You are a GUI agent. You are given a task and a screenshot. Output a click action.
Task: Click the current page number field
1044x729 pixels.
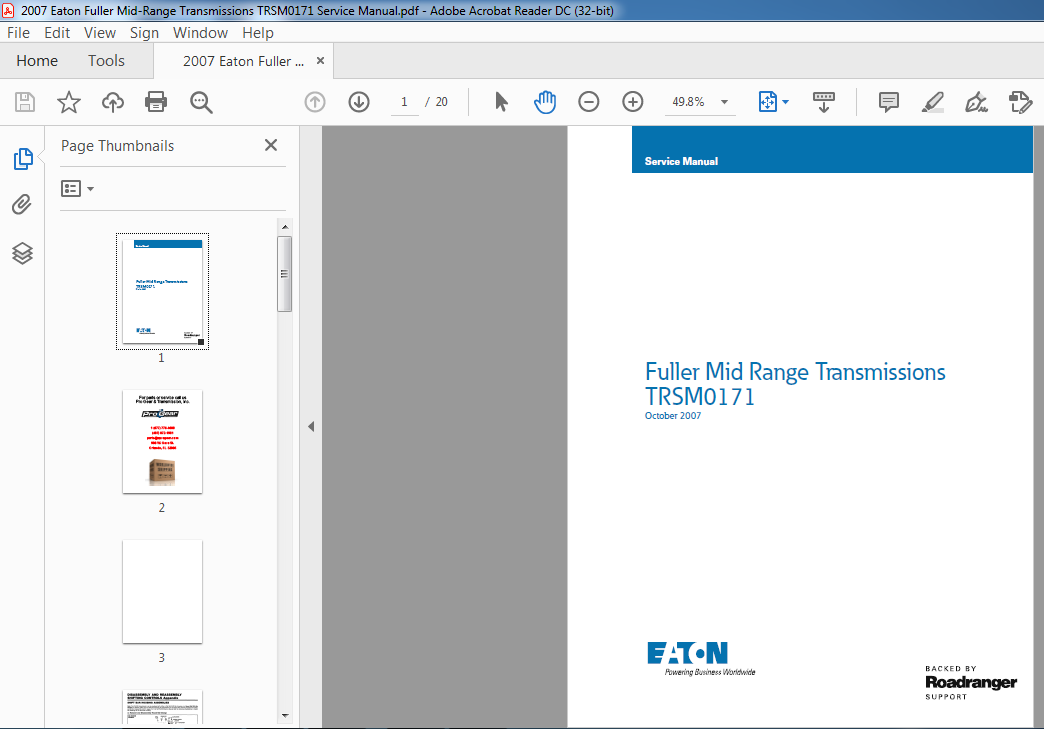click(x=404, y=102)
